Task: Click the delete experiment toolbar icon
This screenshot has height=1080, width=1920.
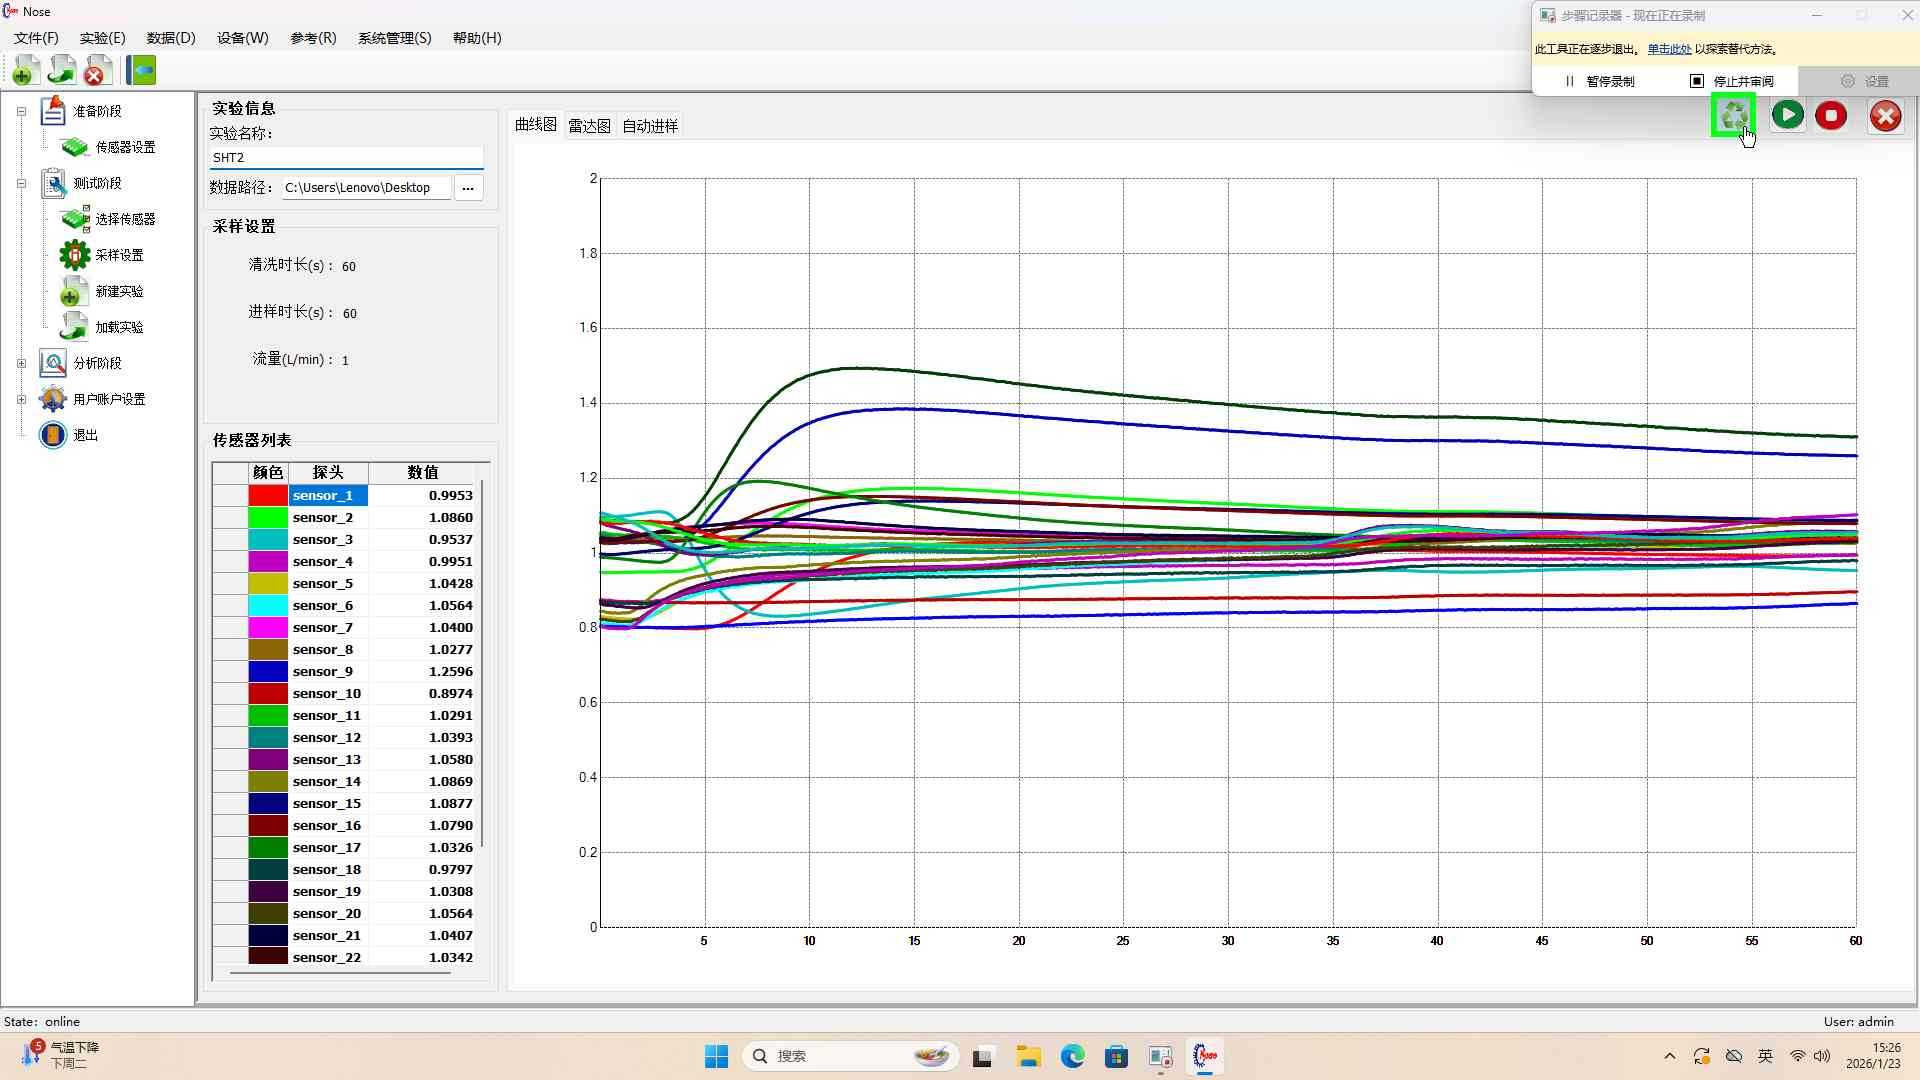Action: pyautogui.click(x=97, y=70)
